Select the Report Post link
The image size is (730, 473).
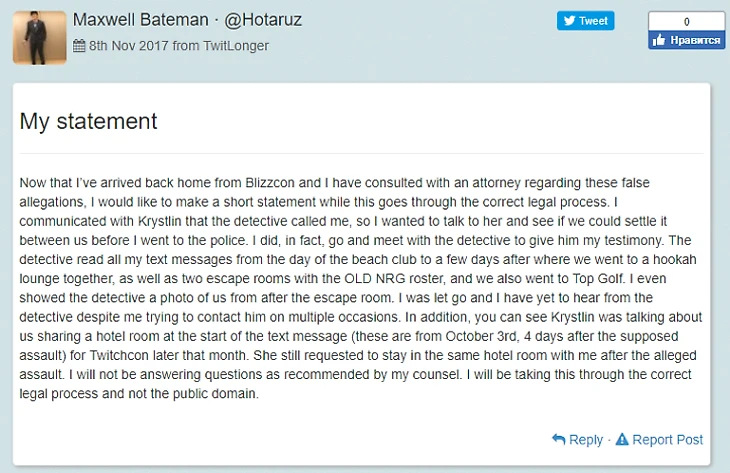[667, 439]
